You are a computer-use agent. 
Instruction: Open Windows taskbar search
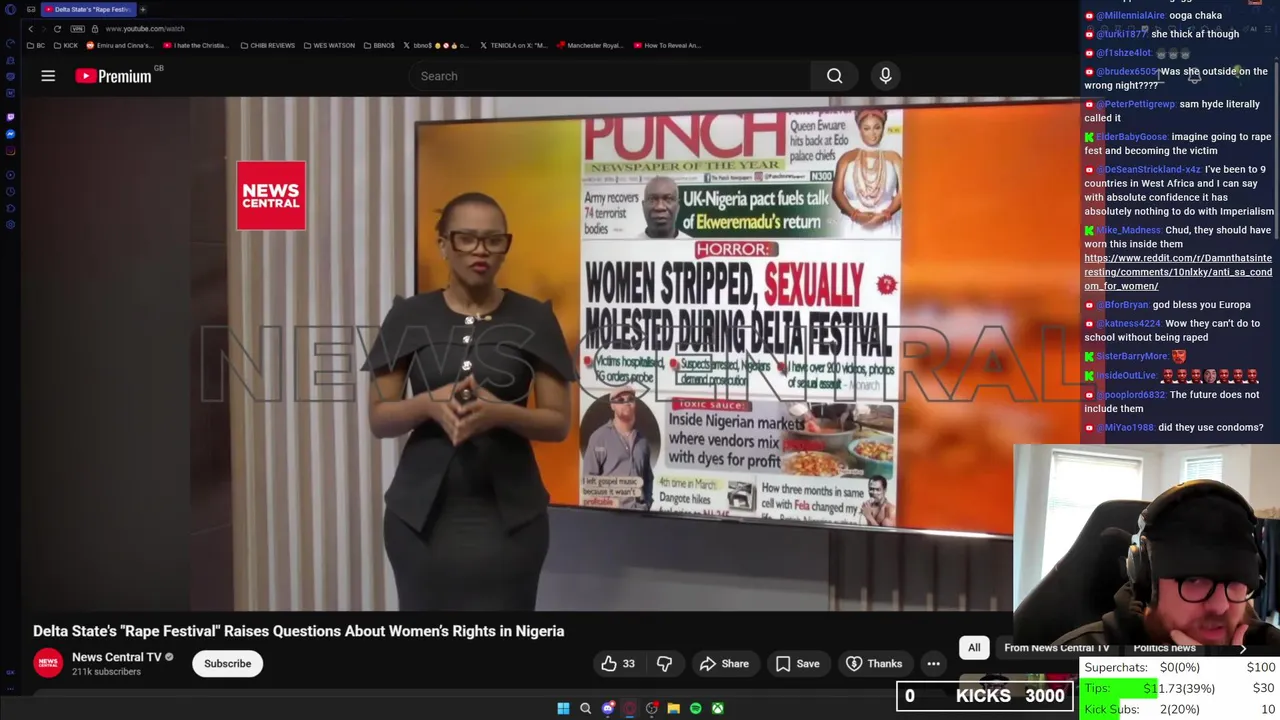click(585, 709)
